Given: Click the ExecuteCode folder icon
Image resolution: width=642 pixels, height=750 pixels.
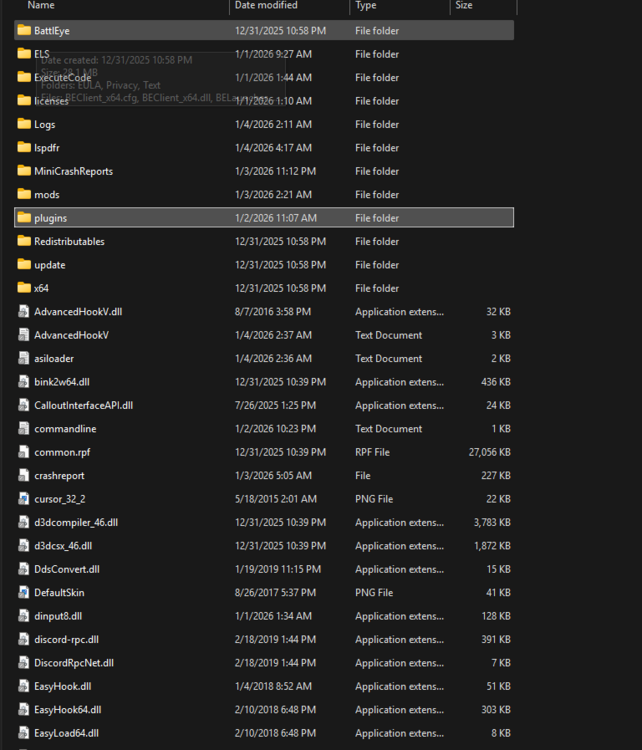Looking at the screenshot, I should pyautogui.click(x=24, y=77).
